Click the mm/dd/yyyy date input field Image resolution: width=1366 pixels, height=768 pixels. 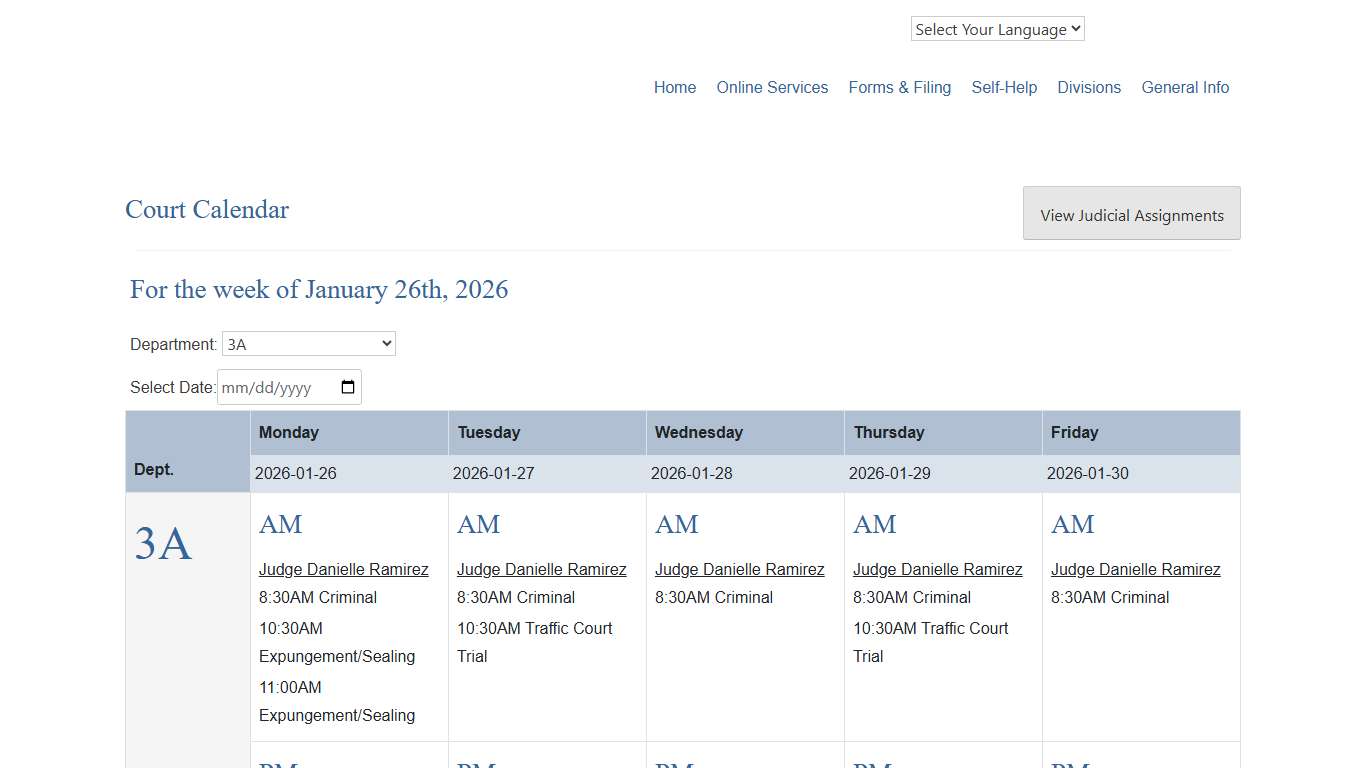[275, 387]
